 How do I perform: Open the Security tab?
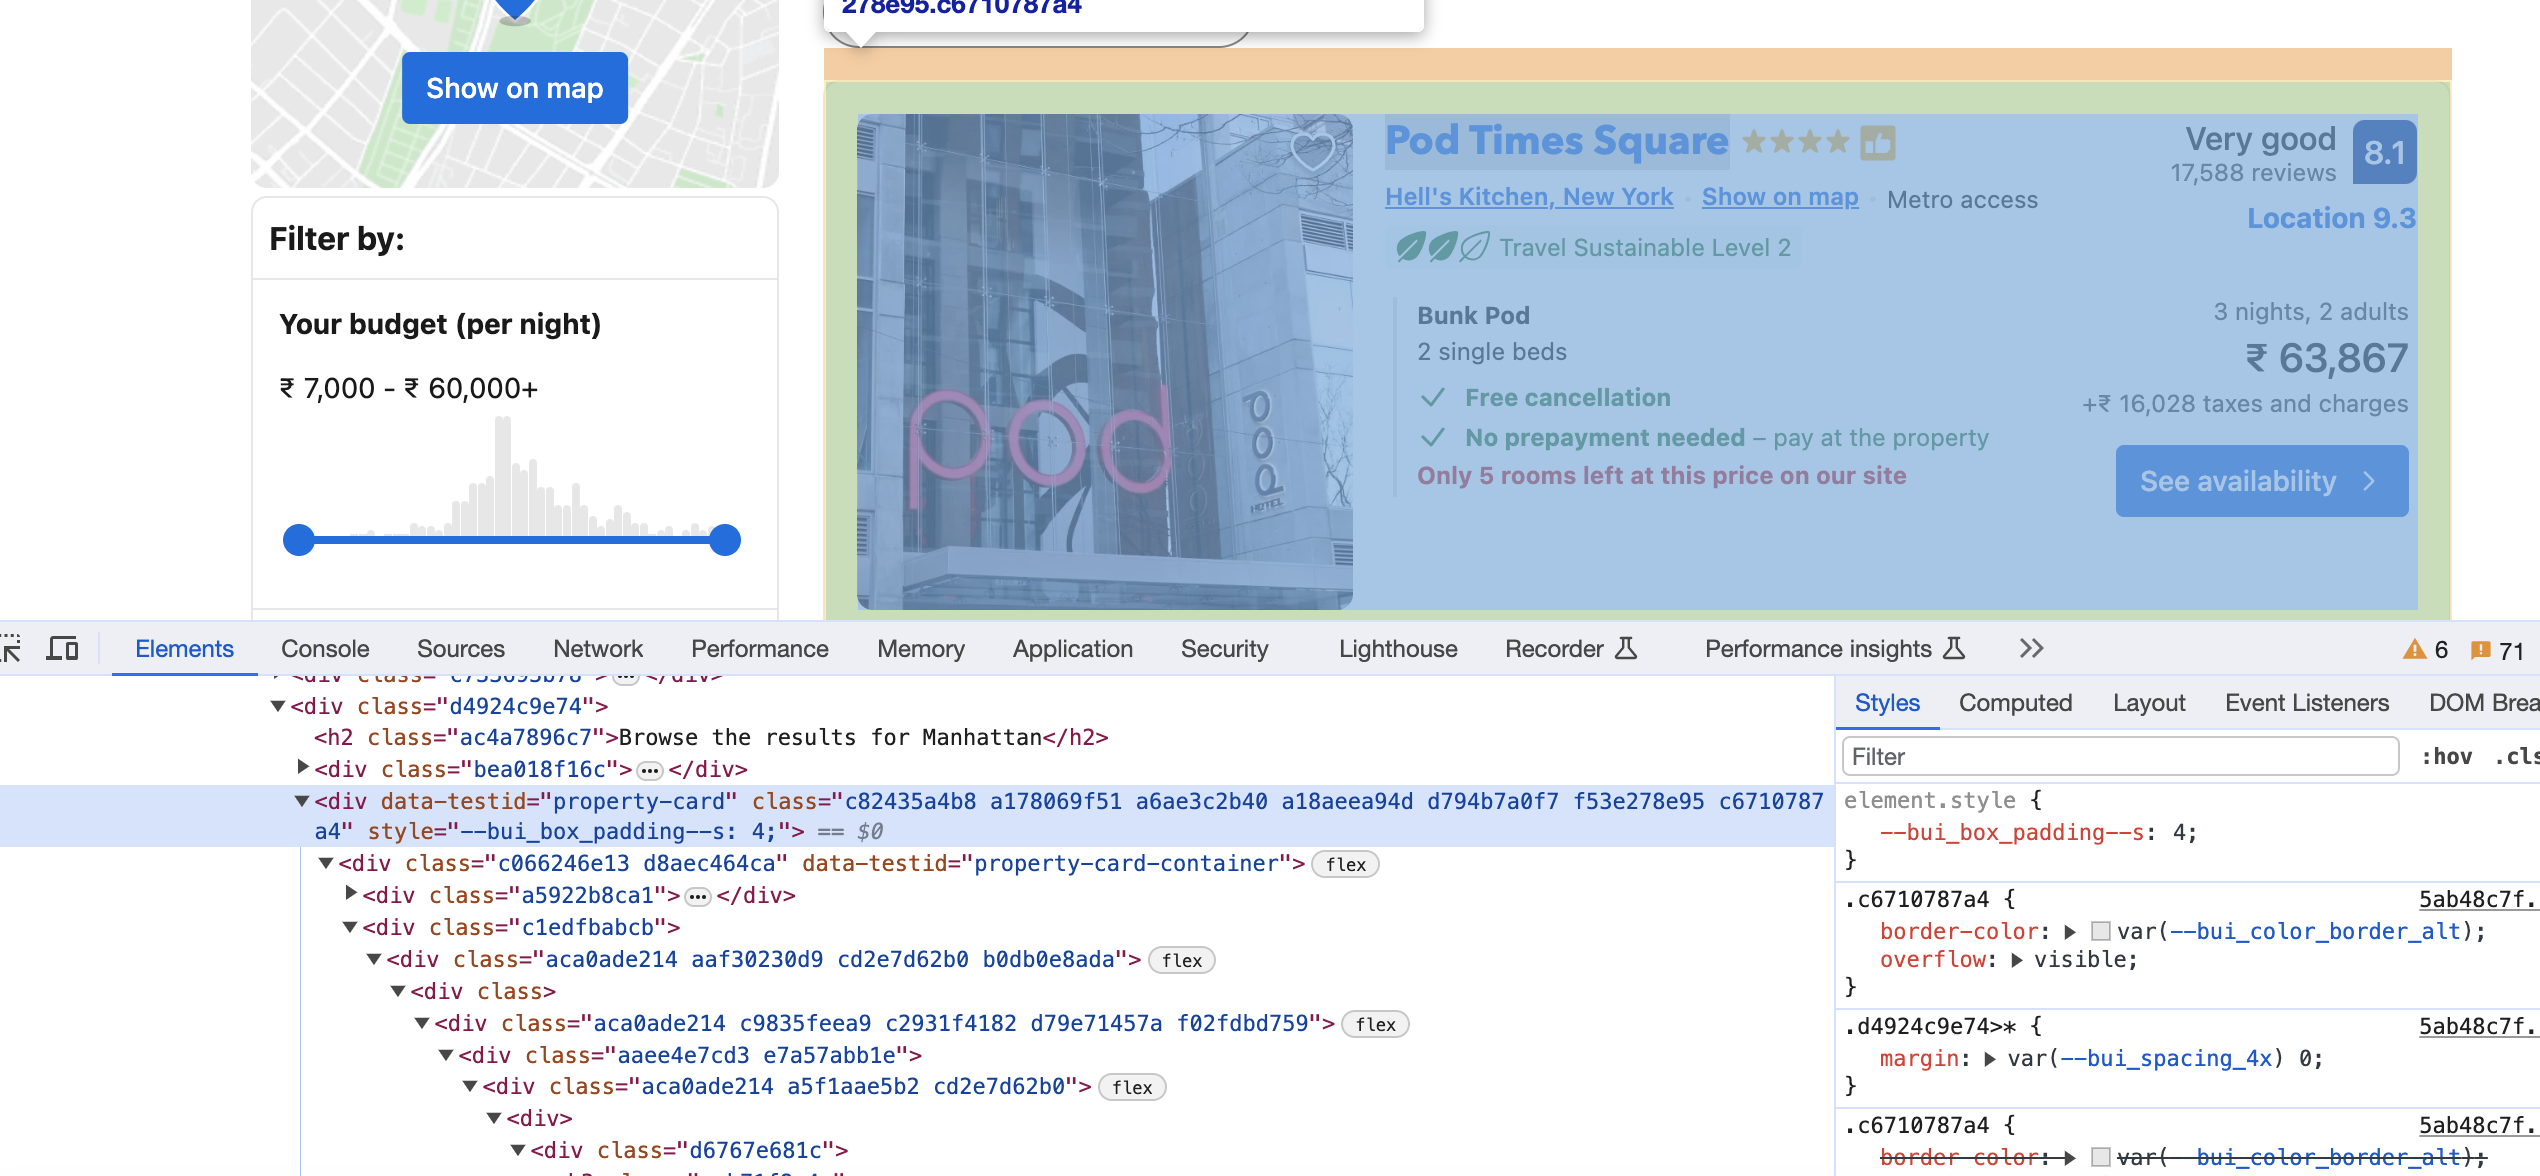click(x=1225, y=649)
